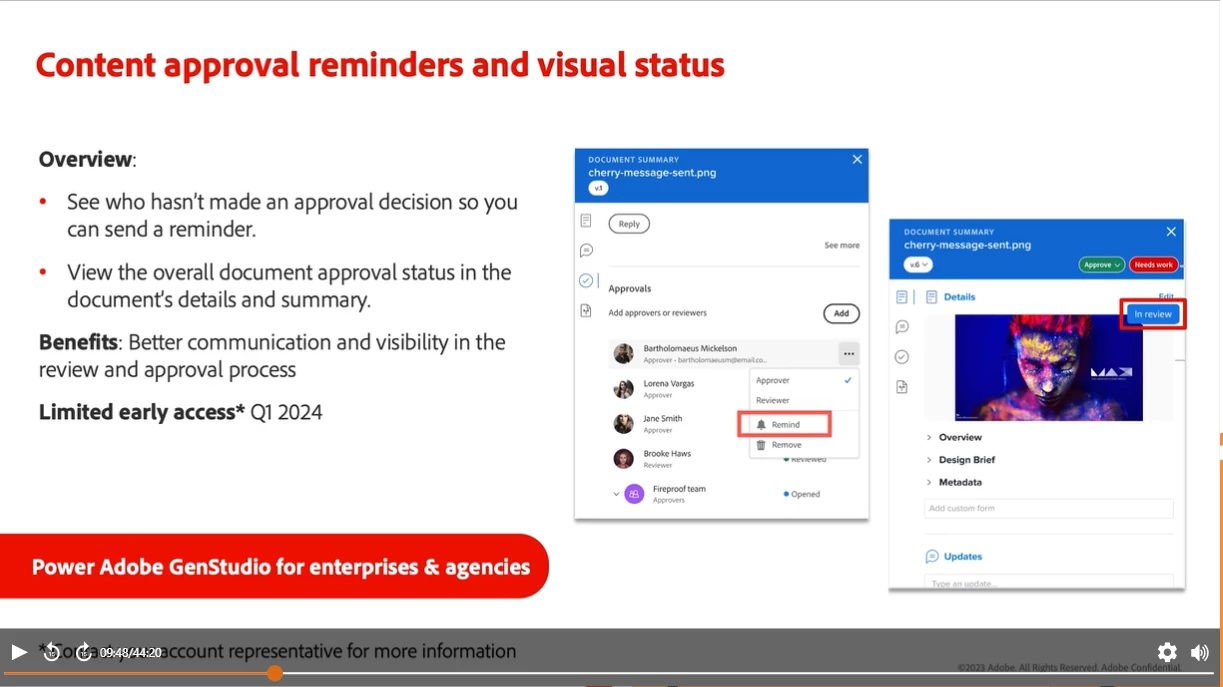Open document icon at bottom of right sidebar
This screenshot has height=687, width=1223.
pos(902,387)
